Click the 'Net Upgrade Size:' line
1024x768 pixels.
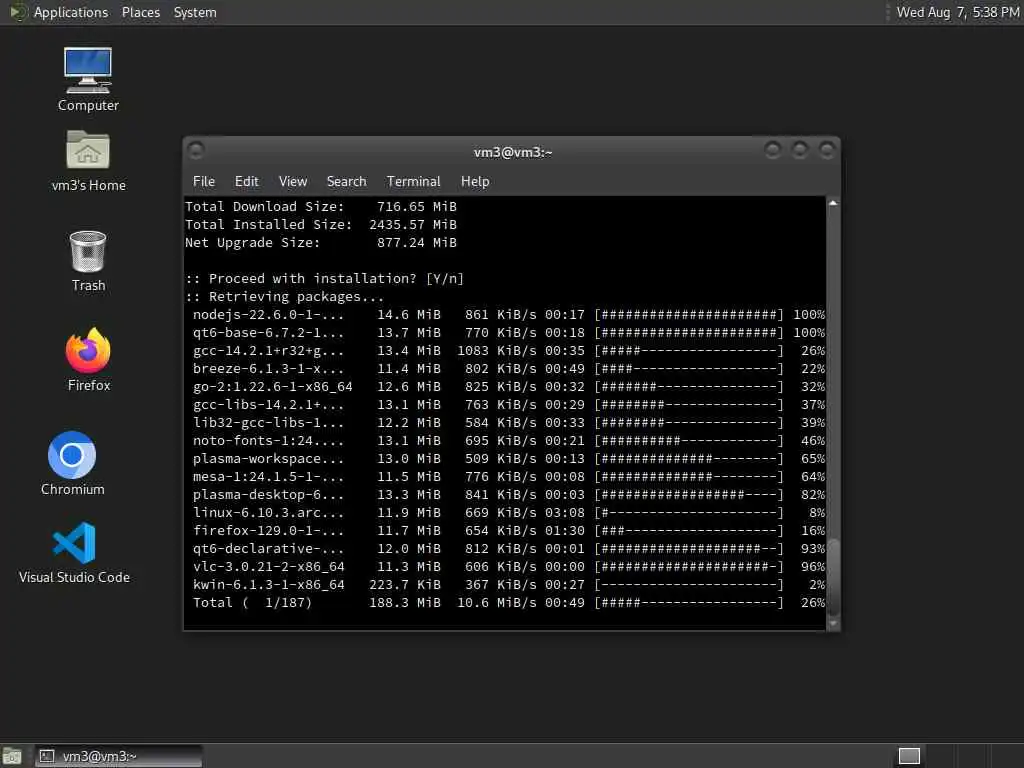click(x=321, y=243)
